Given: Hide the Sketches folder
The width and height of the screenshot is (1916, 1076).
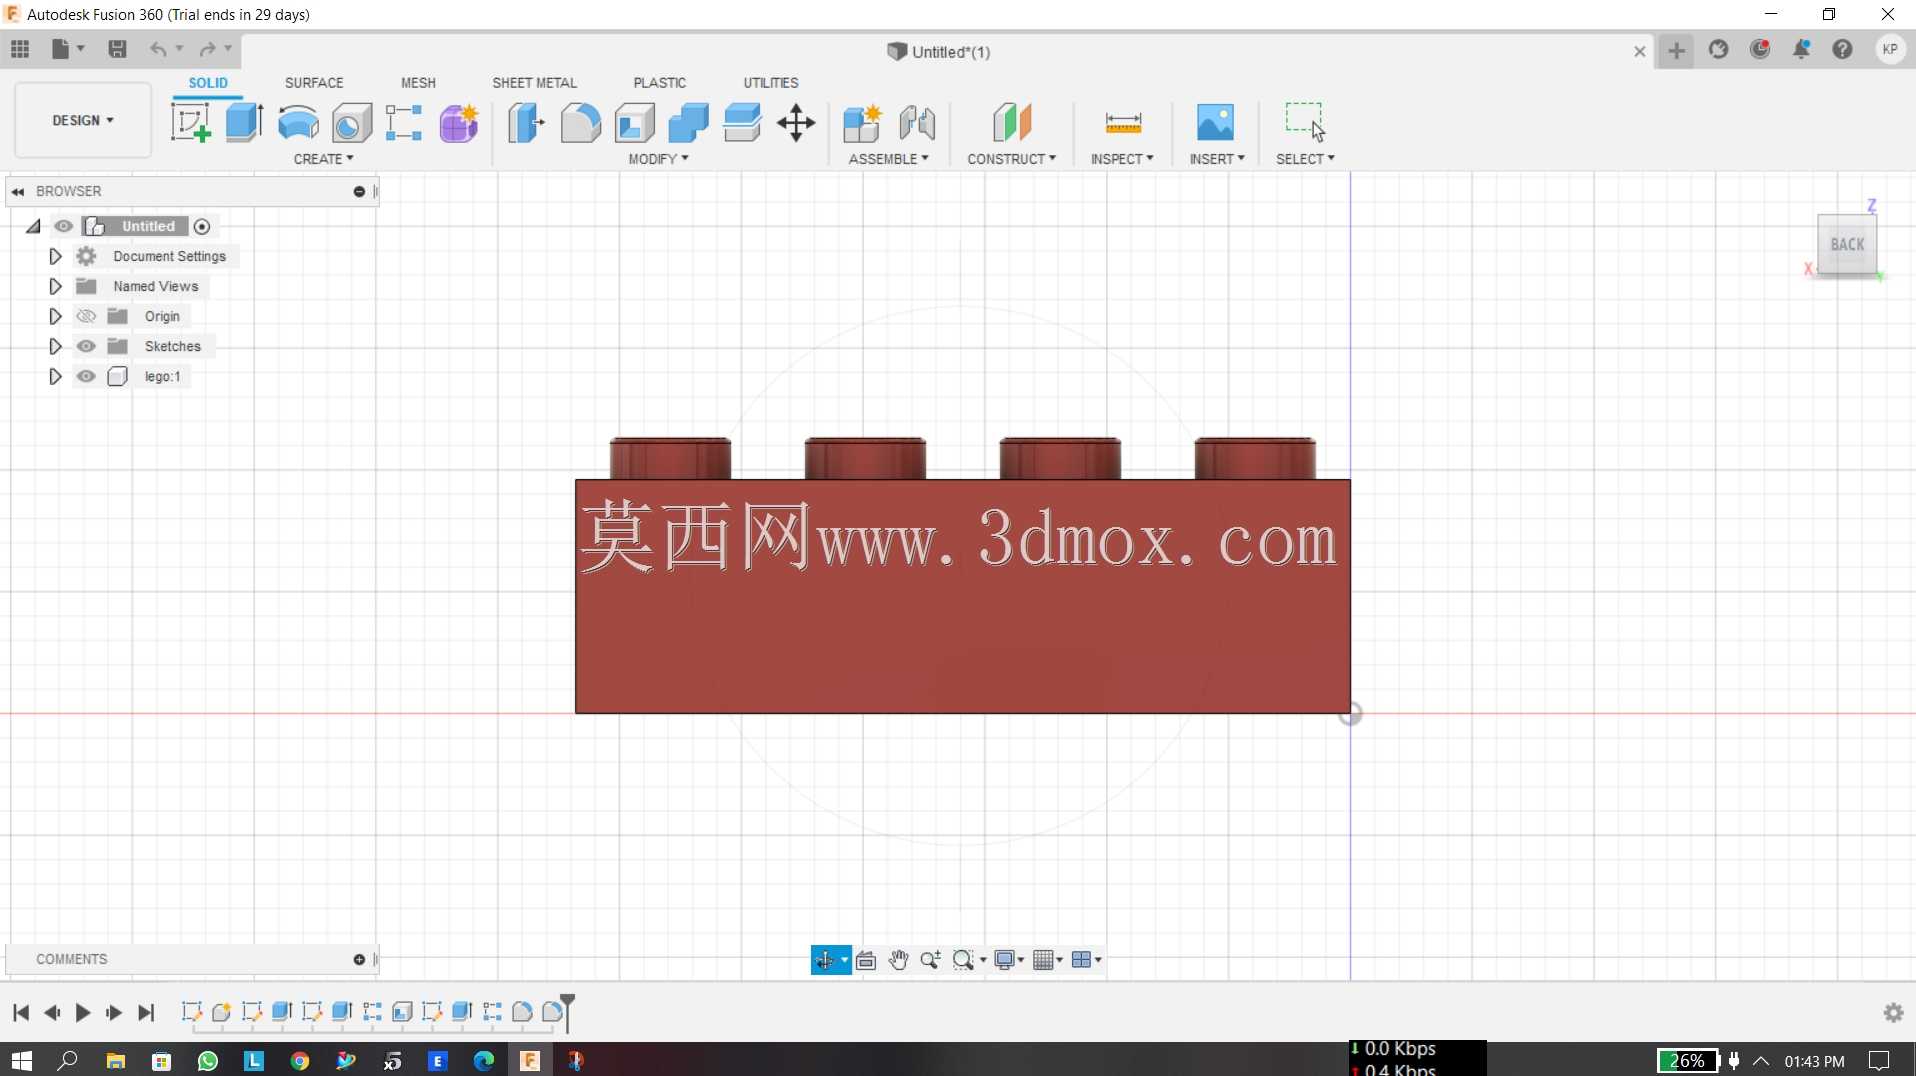Looking at the screenshot, I should tap(87, 346).
